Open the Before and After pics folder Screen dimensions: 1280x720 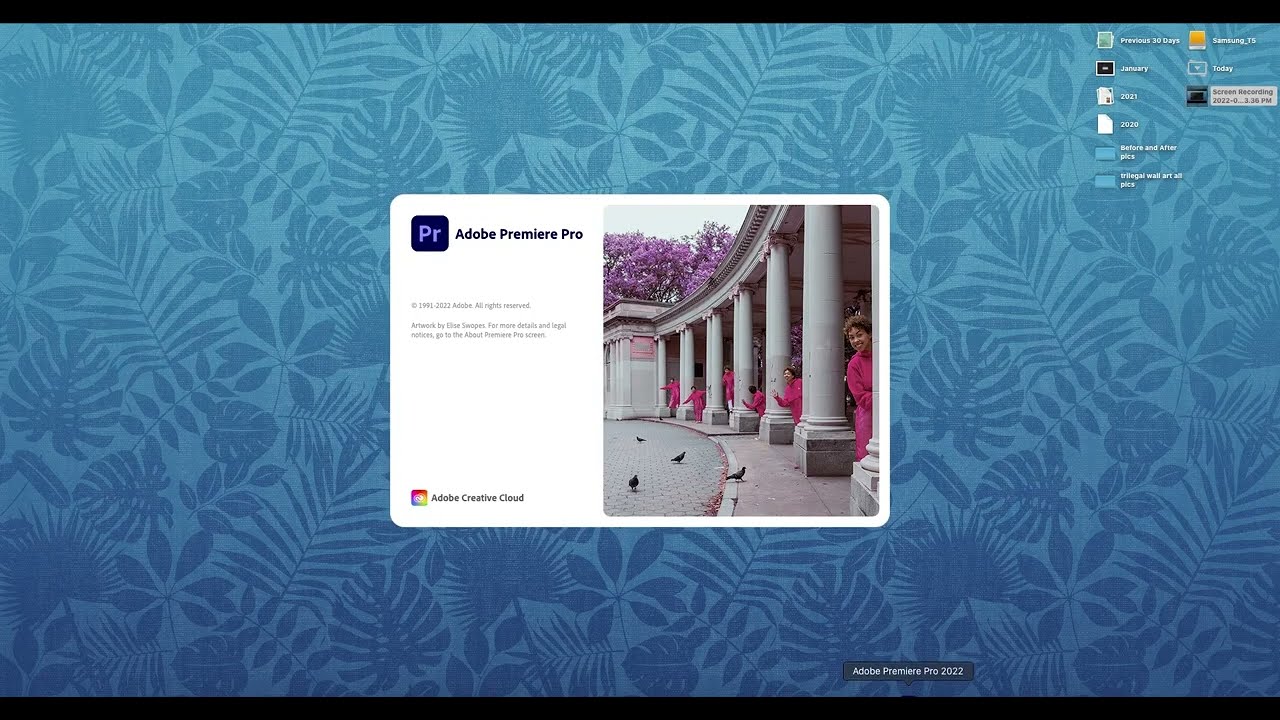1105,153
